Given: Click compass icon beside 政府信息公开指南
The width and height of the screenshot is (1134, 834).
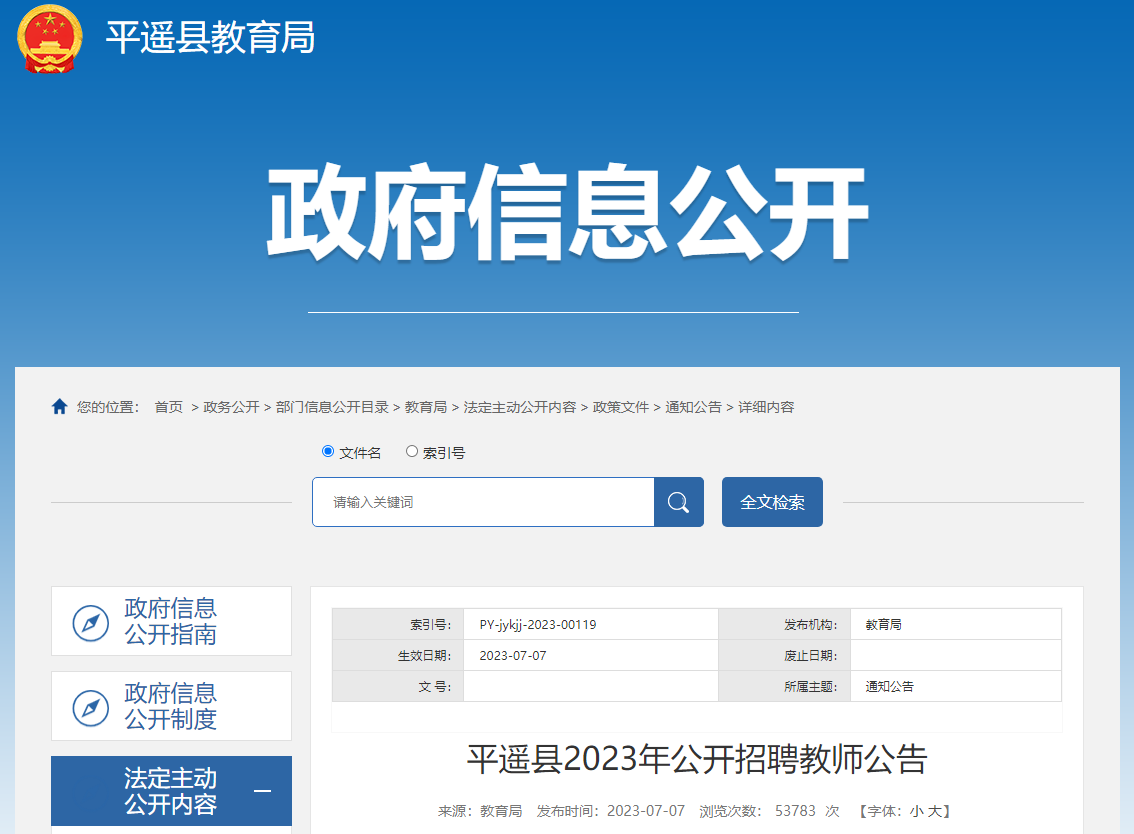Looking at the screenshot, I should (x=91, y=623).
